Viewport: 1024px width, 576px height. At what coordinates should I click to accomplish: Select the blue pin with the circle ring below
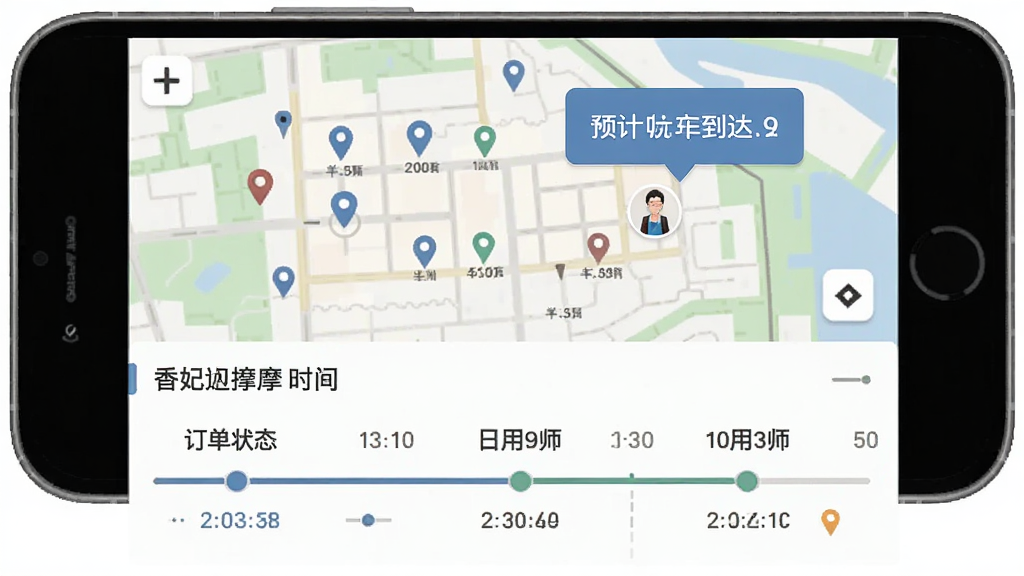(344, 209)
